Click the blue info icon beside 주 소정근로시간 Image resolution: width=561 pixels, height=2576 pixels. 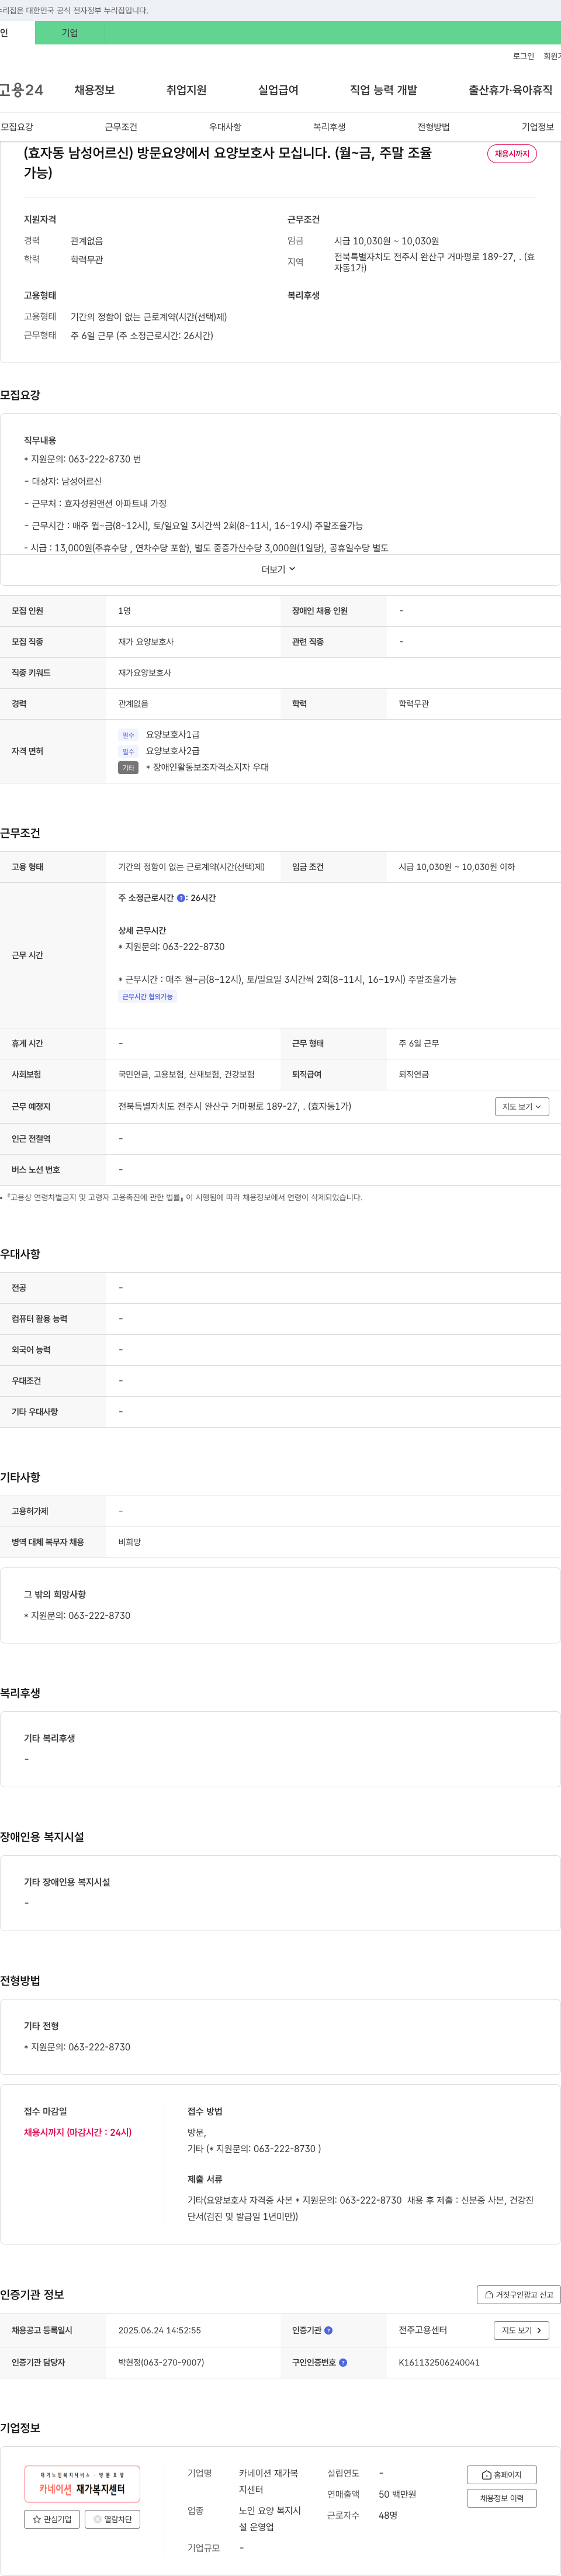pyautogui.click(x=181, y=898)
